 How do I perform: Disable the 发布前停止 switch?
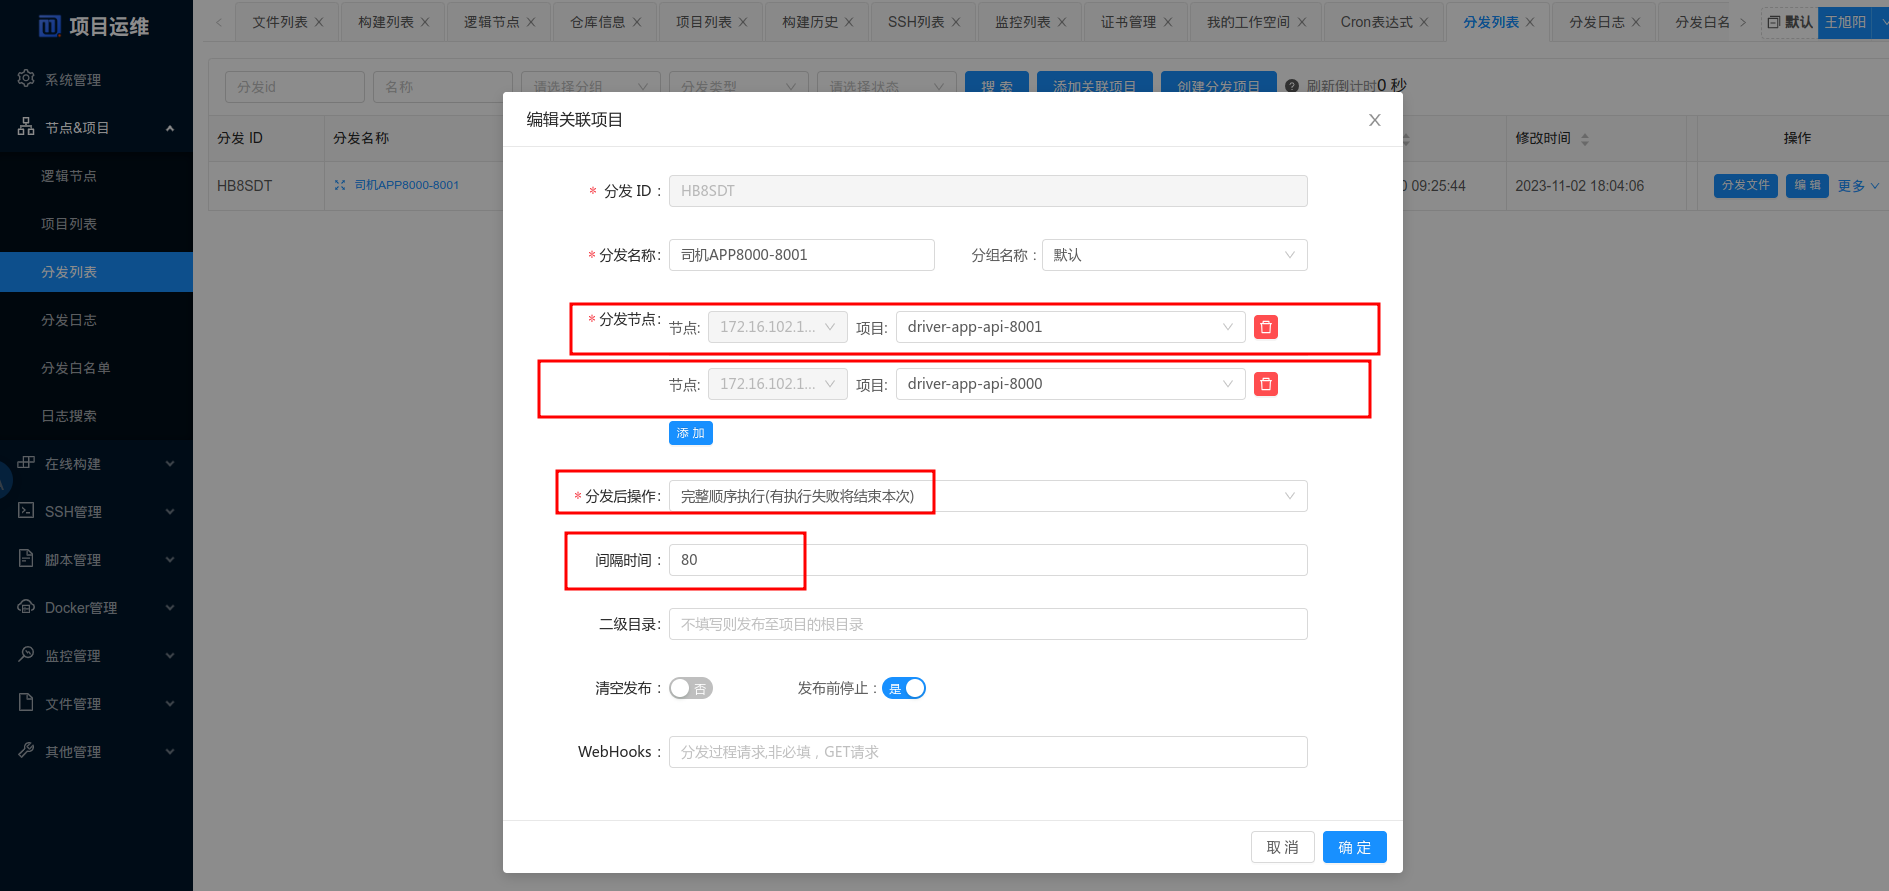coord(903,688)
